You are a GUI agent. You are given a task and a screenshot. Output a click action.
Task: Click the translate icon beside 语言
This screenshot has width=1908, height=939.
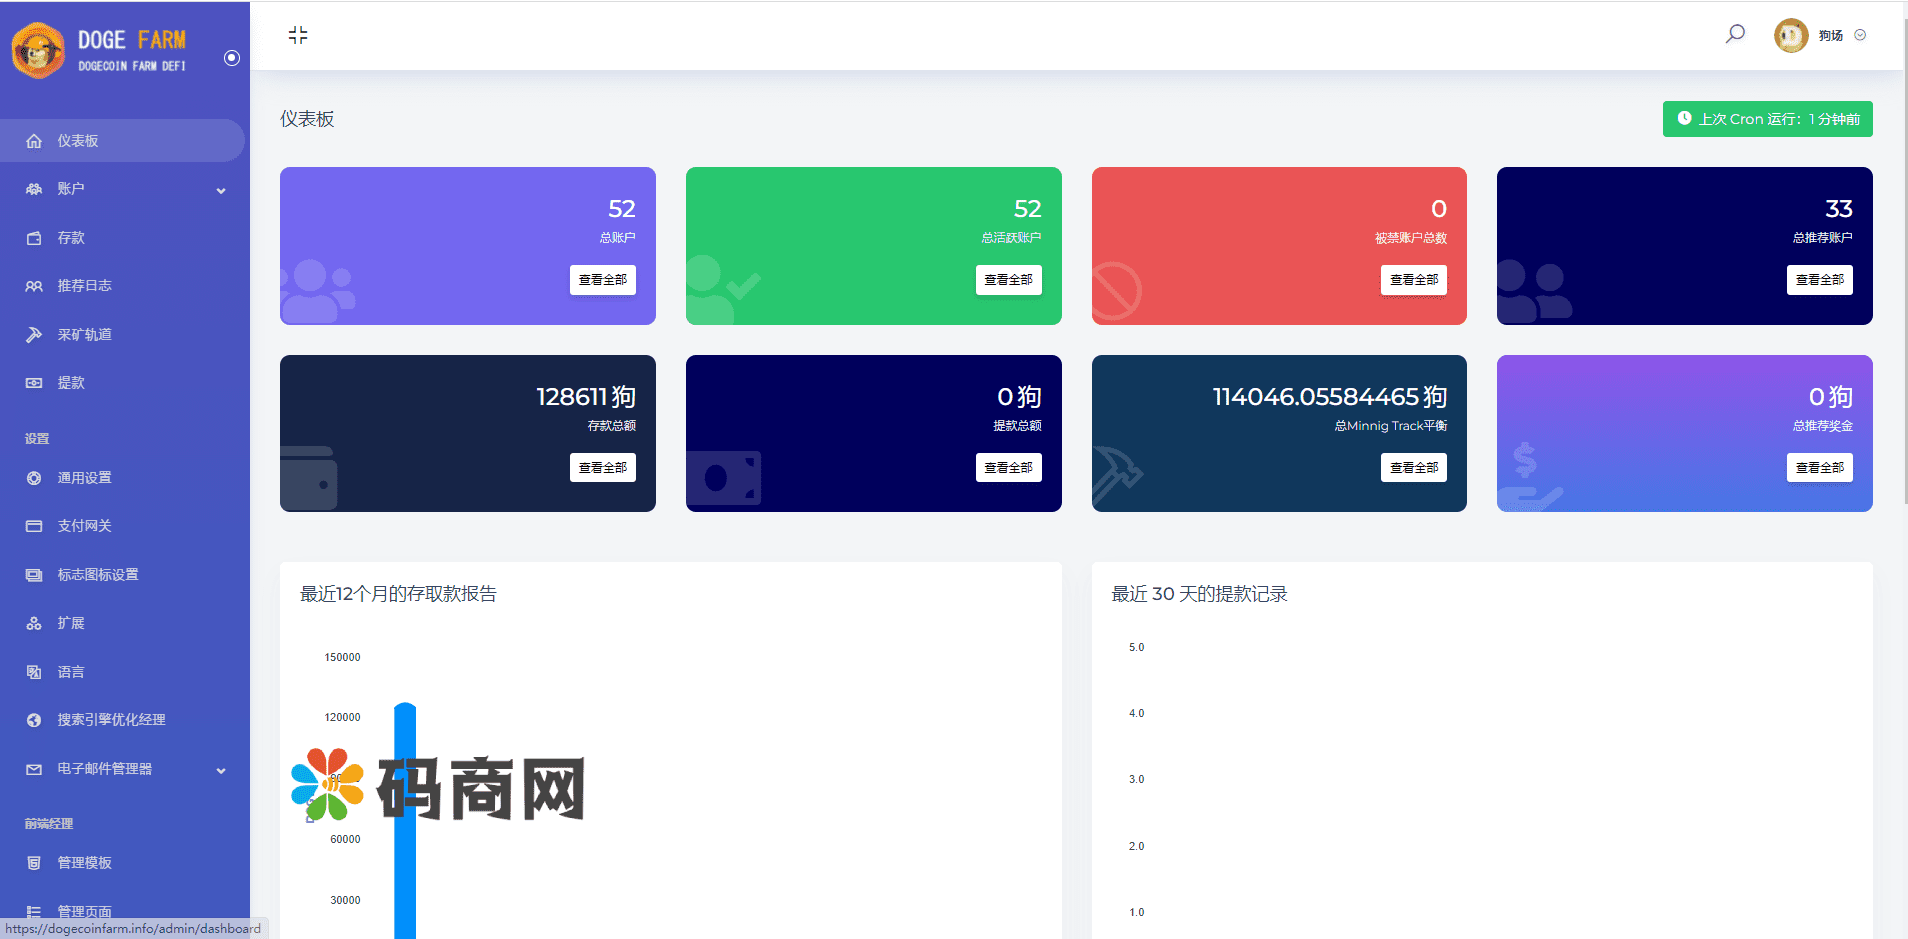point(34,672)
